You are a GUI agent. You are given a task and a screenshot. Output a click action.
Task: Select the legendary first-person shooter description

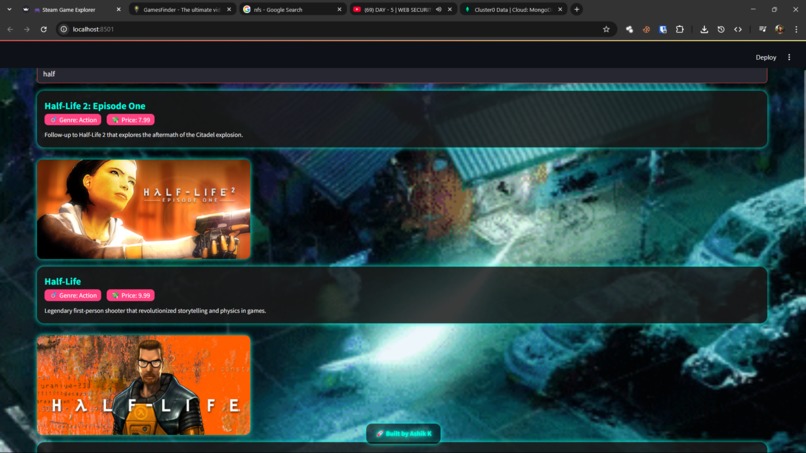coord(155,311)
